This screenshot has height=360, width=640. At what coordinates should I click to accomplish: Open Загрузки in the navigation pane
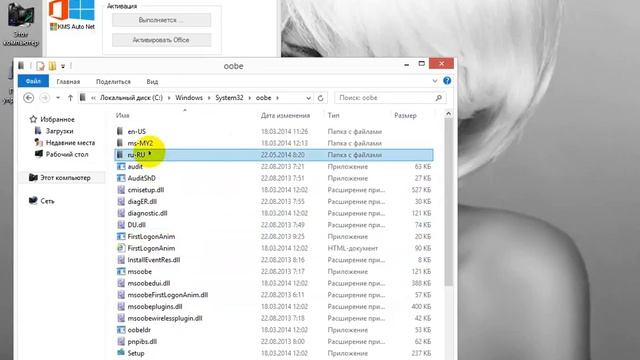(60, 131)
